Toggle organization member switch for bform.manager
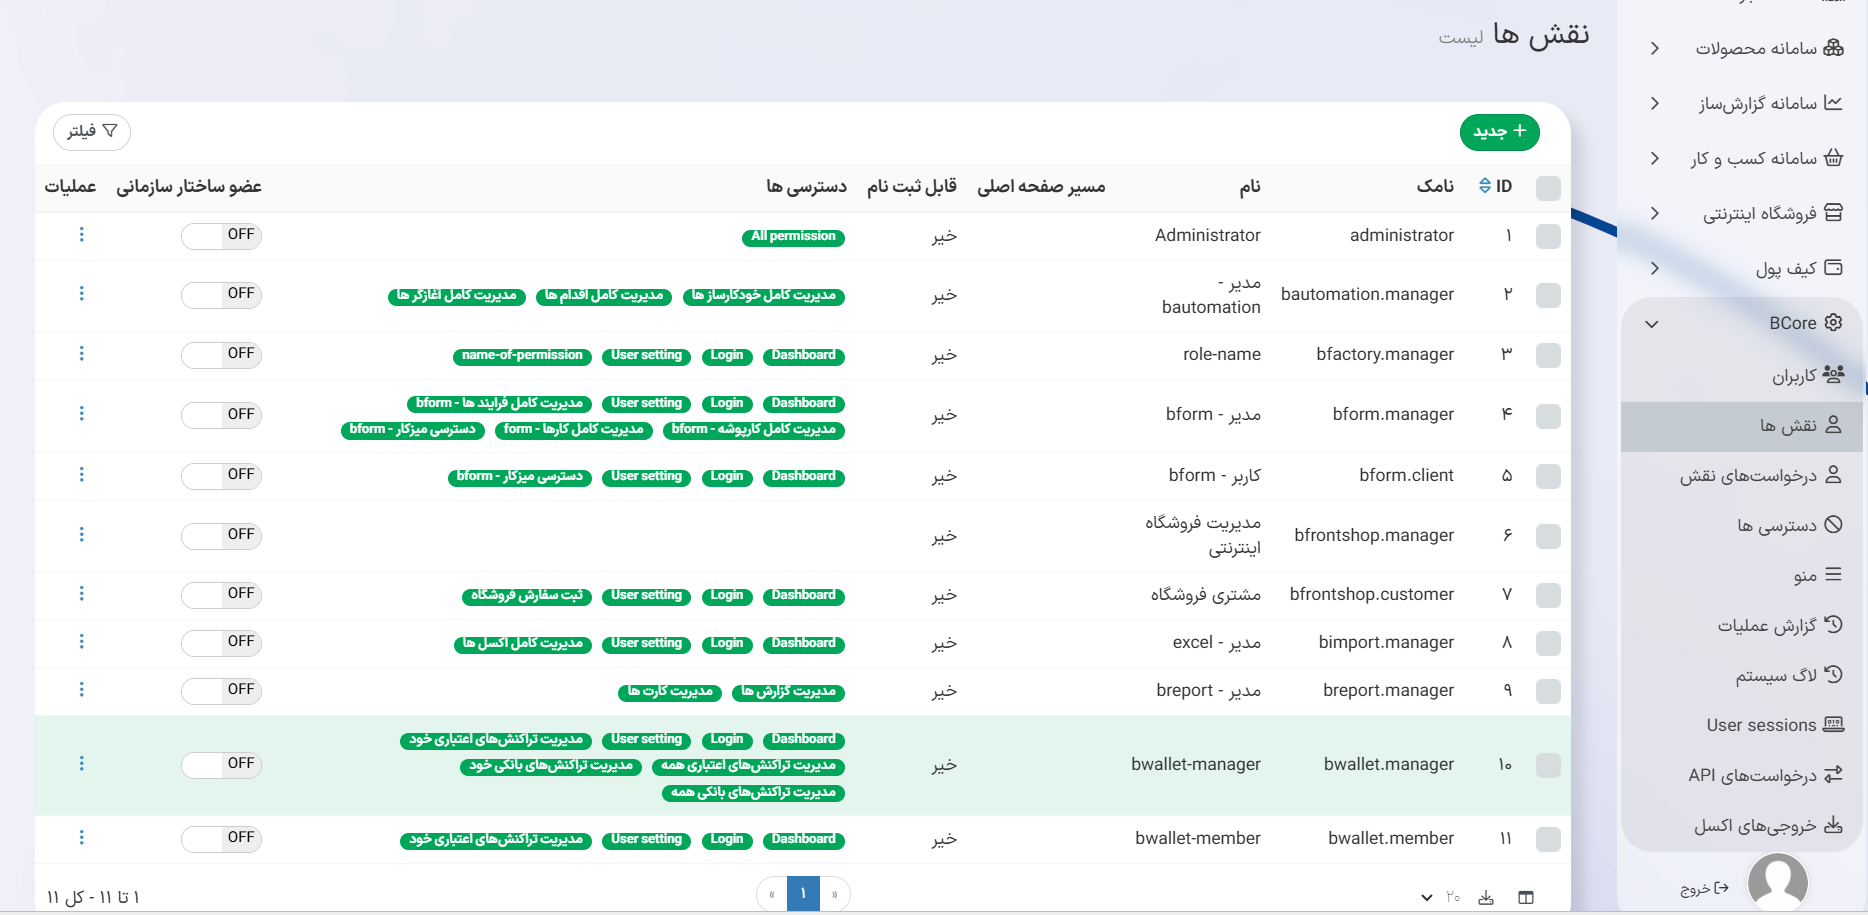This screenshot has height=915, width=1868. [x=221, y=415]
